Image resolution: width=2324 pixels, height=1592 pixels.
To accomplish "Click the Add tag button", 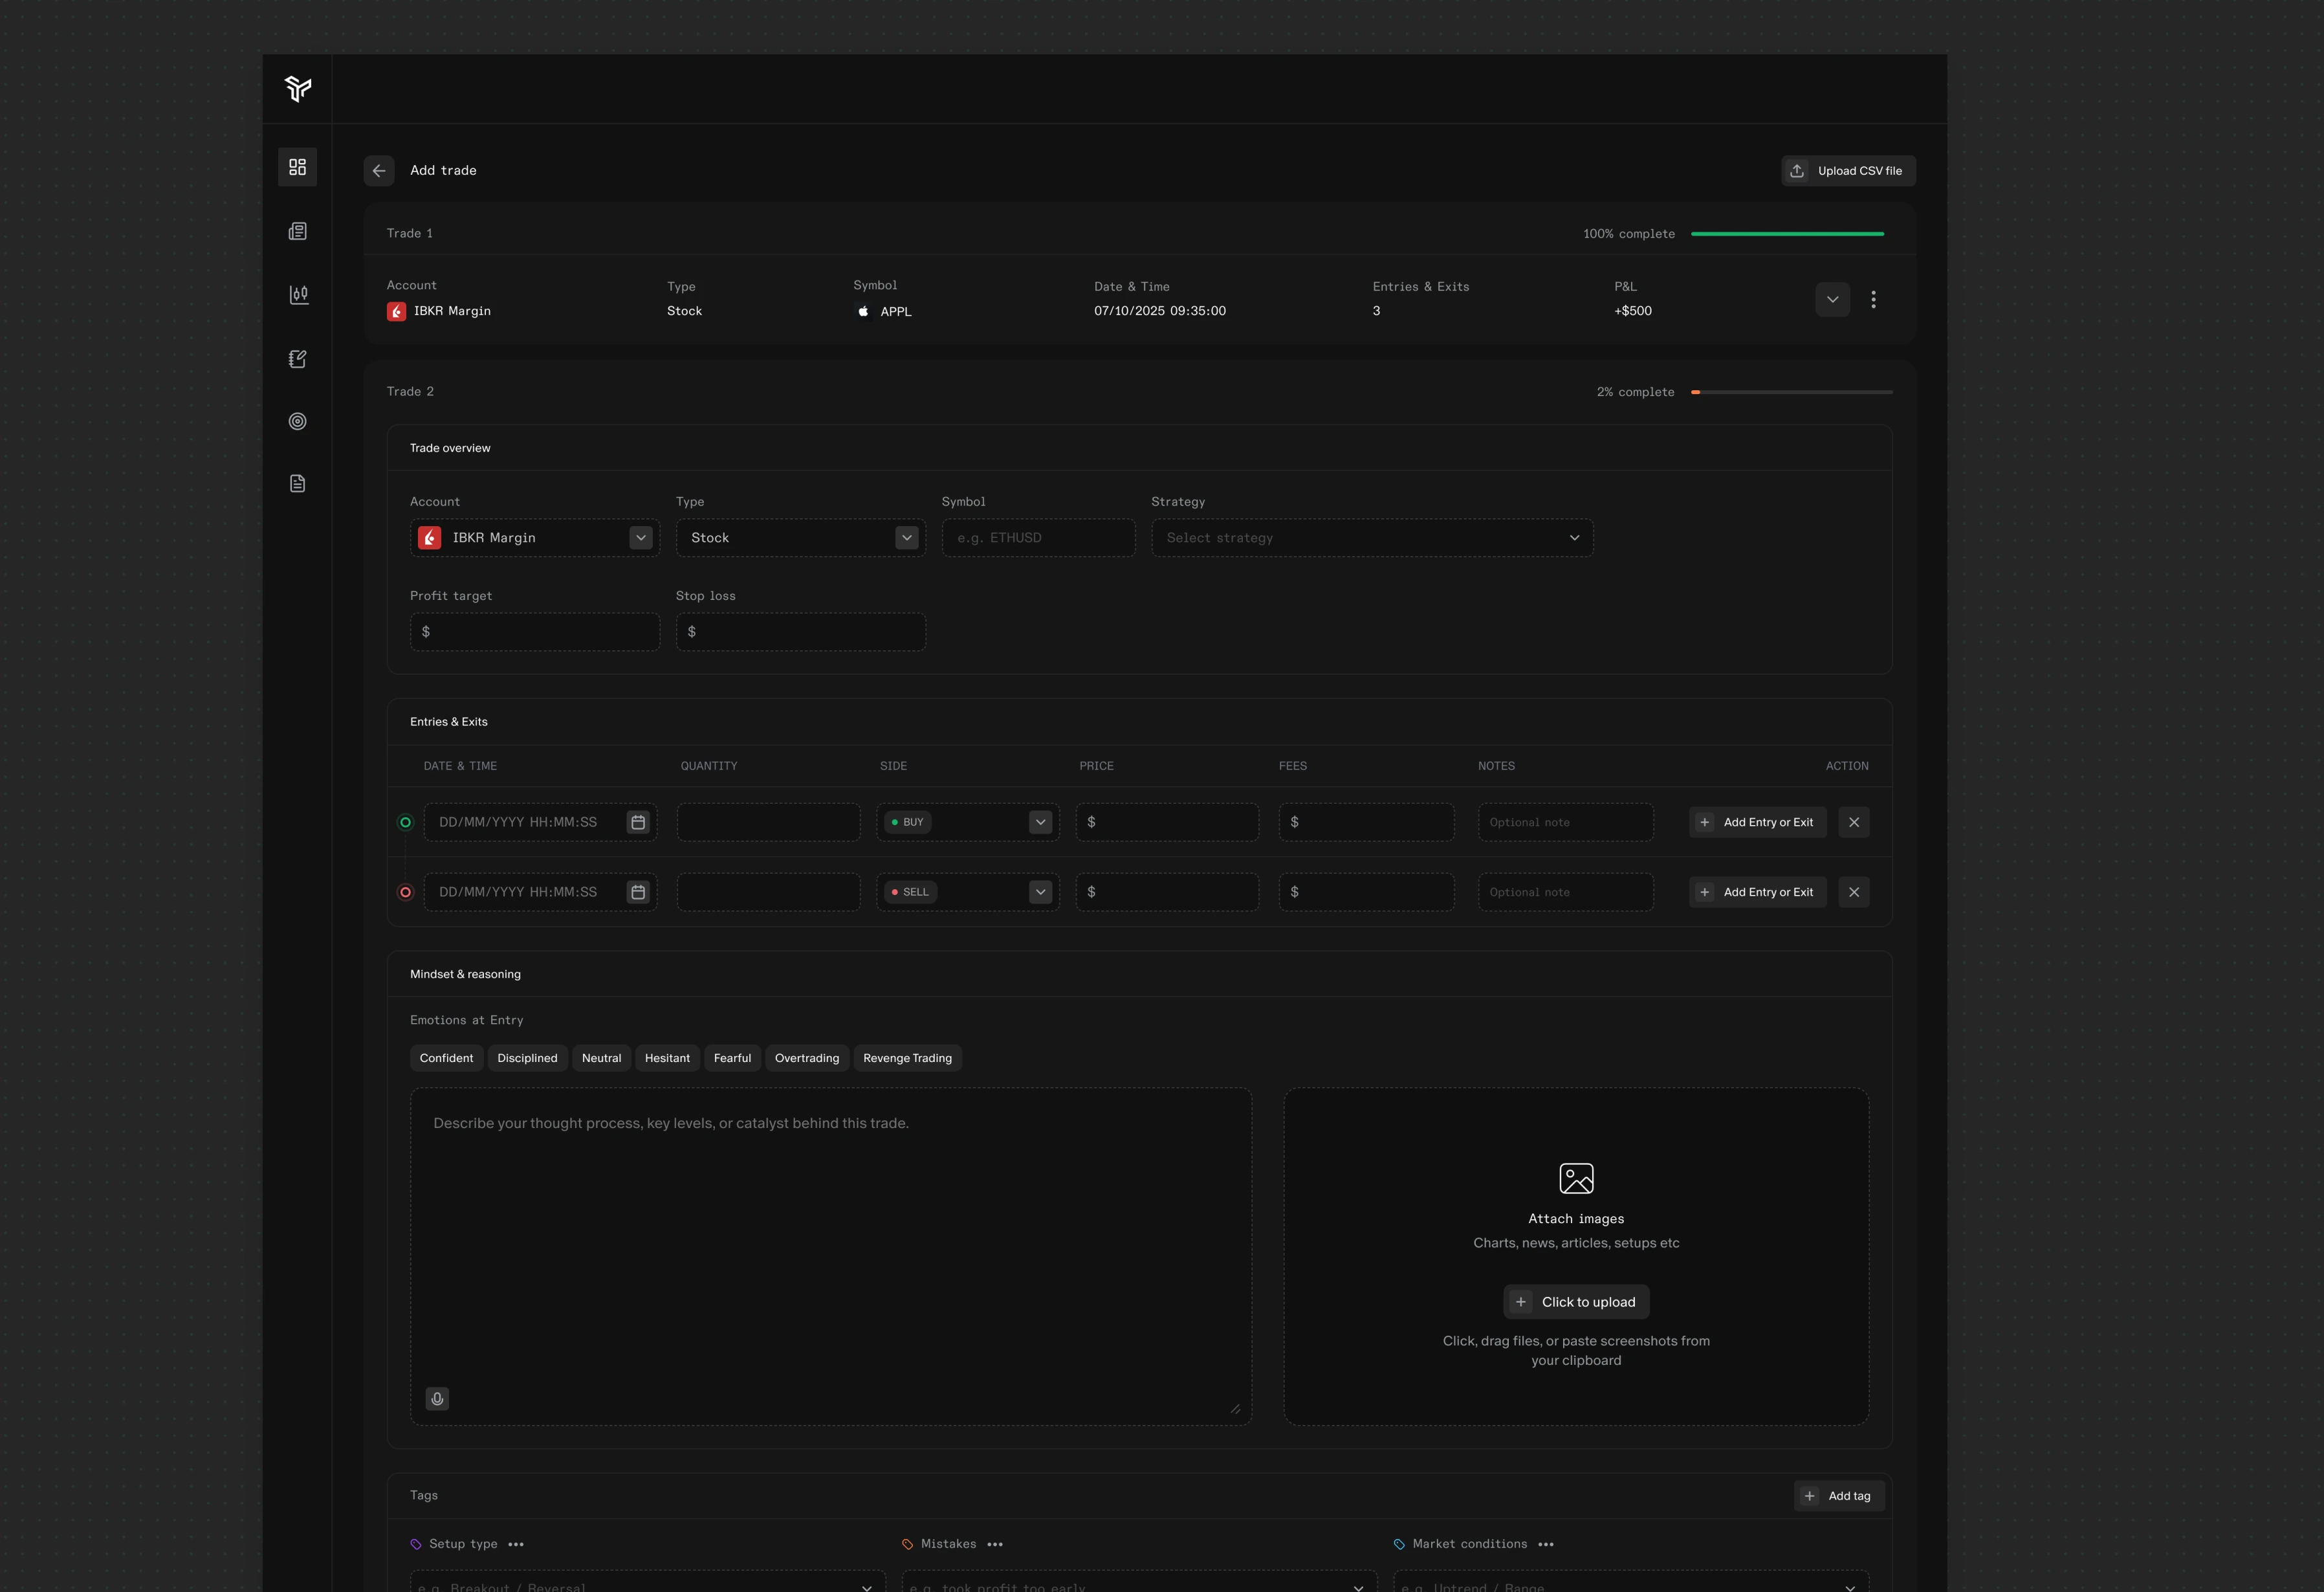I will coord(1839,1496).
